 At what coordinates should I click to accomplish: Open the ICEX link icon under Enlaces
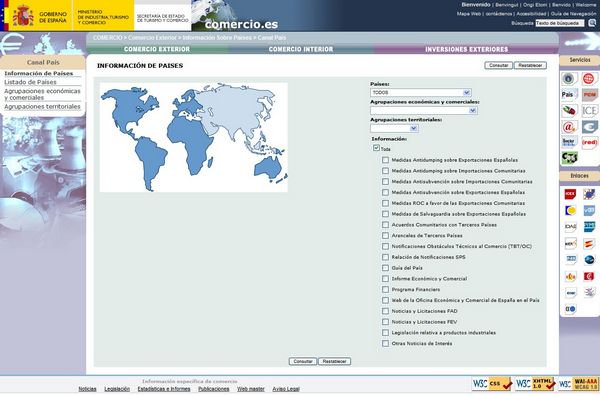(570, 194)
